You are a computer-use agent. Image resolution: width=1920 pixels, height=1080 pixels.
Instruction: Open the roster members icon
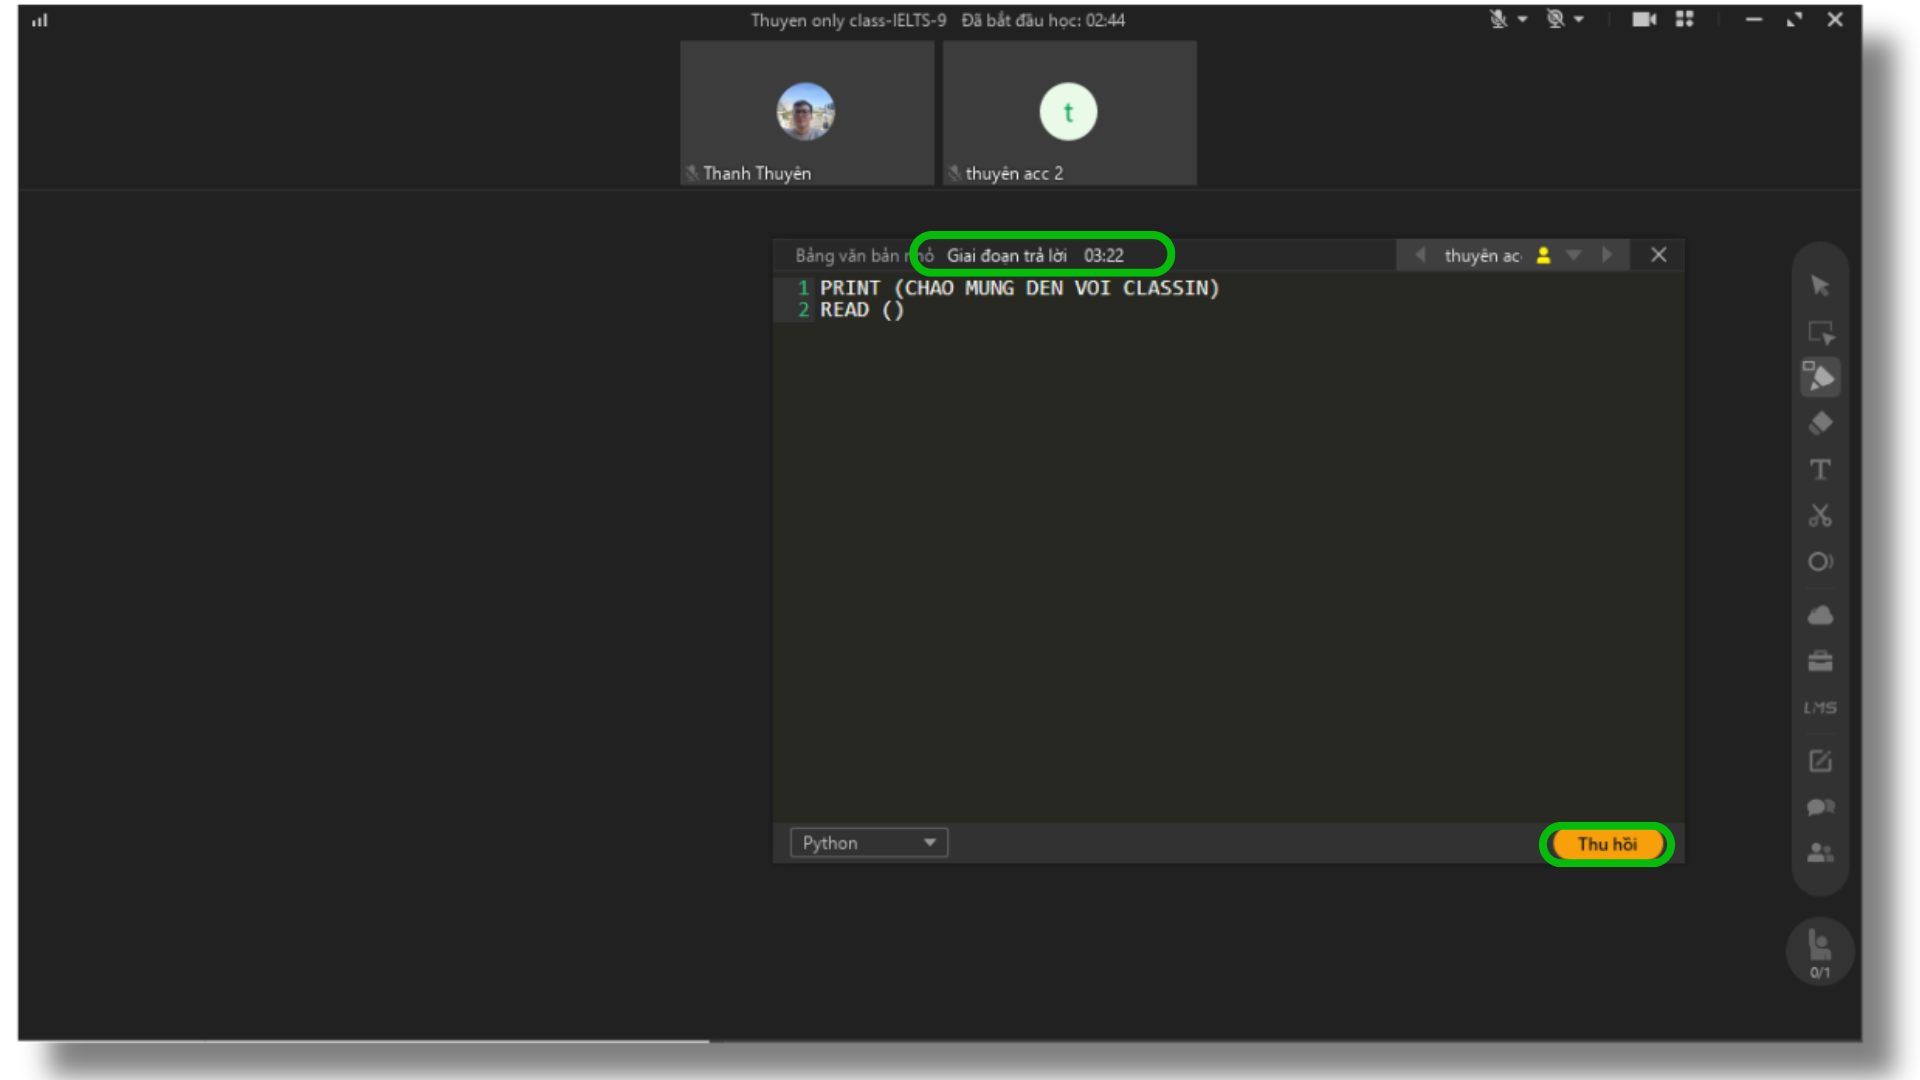pyautogui.click(x=1820, y=853)
